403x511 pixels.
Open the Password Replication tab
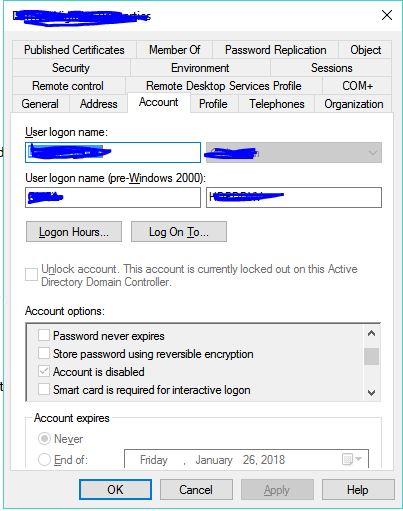pos(275,50)
